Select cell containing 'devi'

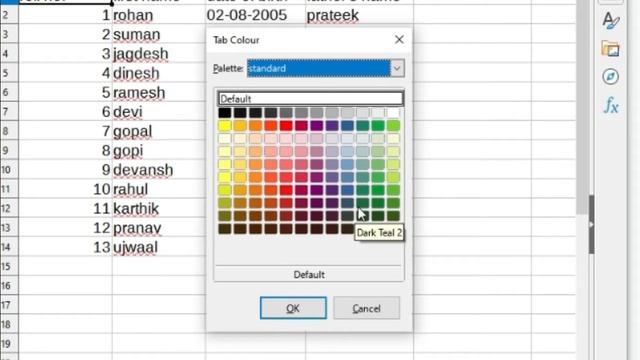(x=159, y=111)
